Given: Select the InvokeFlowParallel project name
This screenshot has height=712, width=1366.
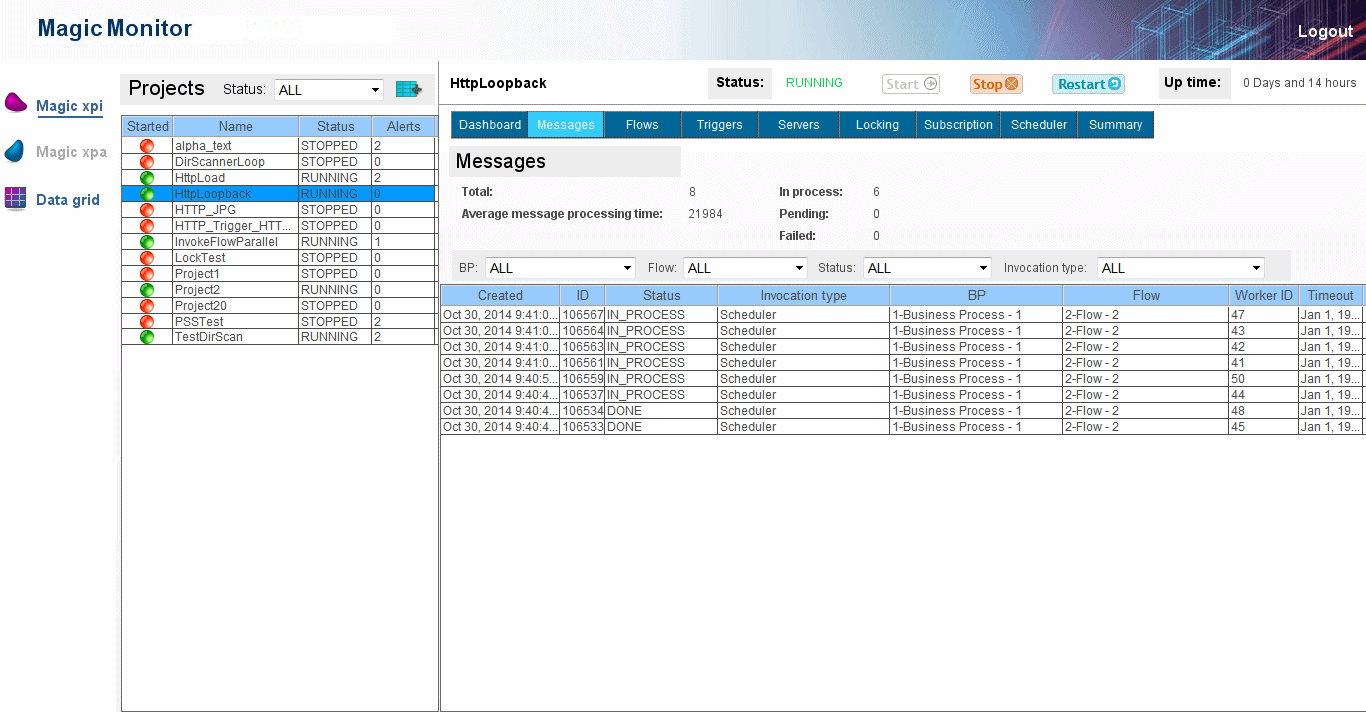Looking at the screenshot, I should 226,242.
